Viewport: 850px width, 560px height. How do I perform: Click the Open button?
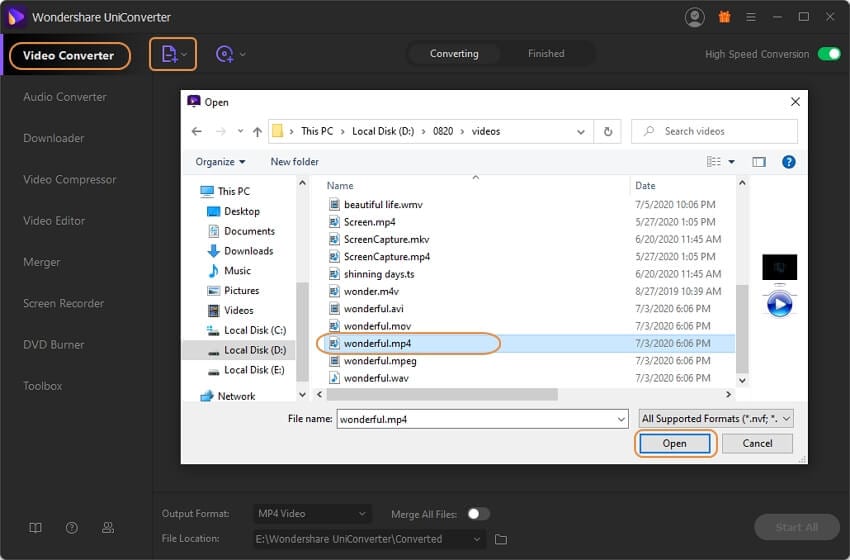[674, 443]
